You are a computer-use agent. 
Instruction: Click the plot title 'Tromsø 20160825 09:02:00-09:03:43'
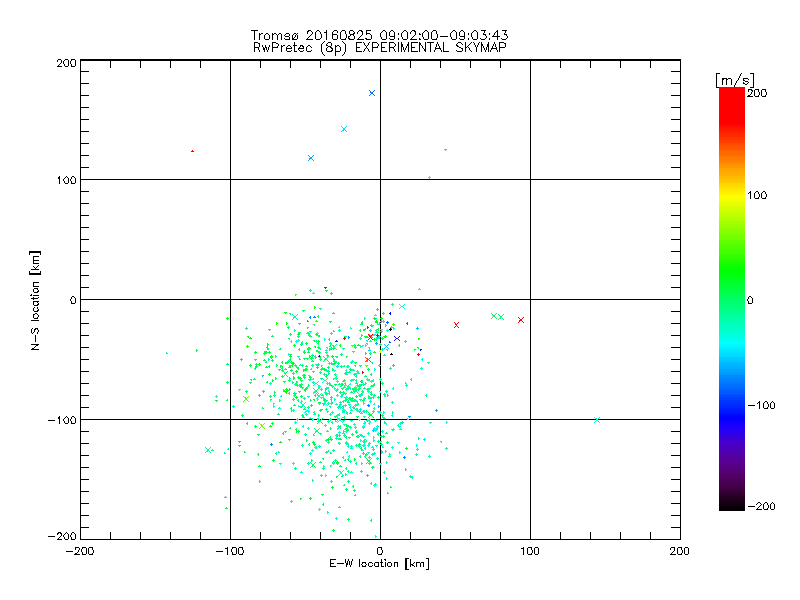(379, 35)
